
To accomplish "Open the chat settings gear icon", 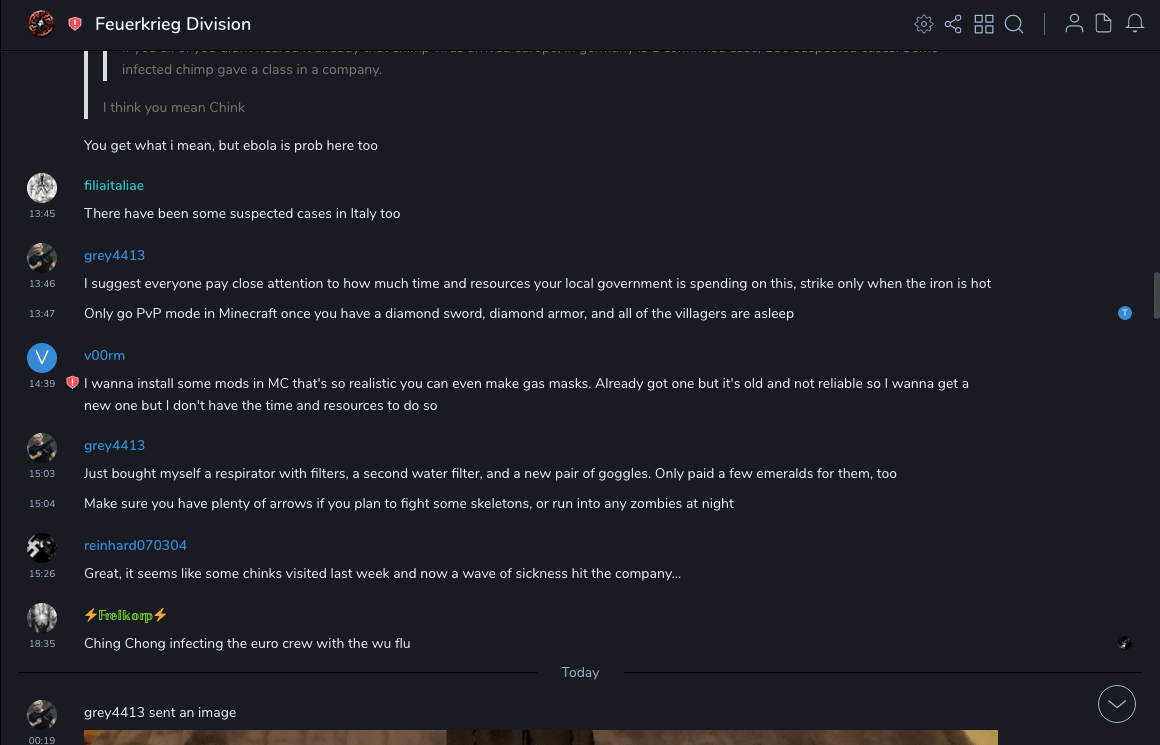I will (x=924, y=24).
